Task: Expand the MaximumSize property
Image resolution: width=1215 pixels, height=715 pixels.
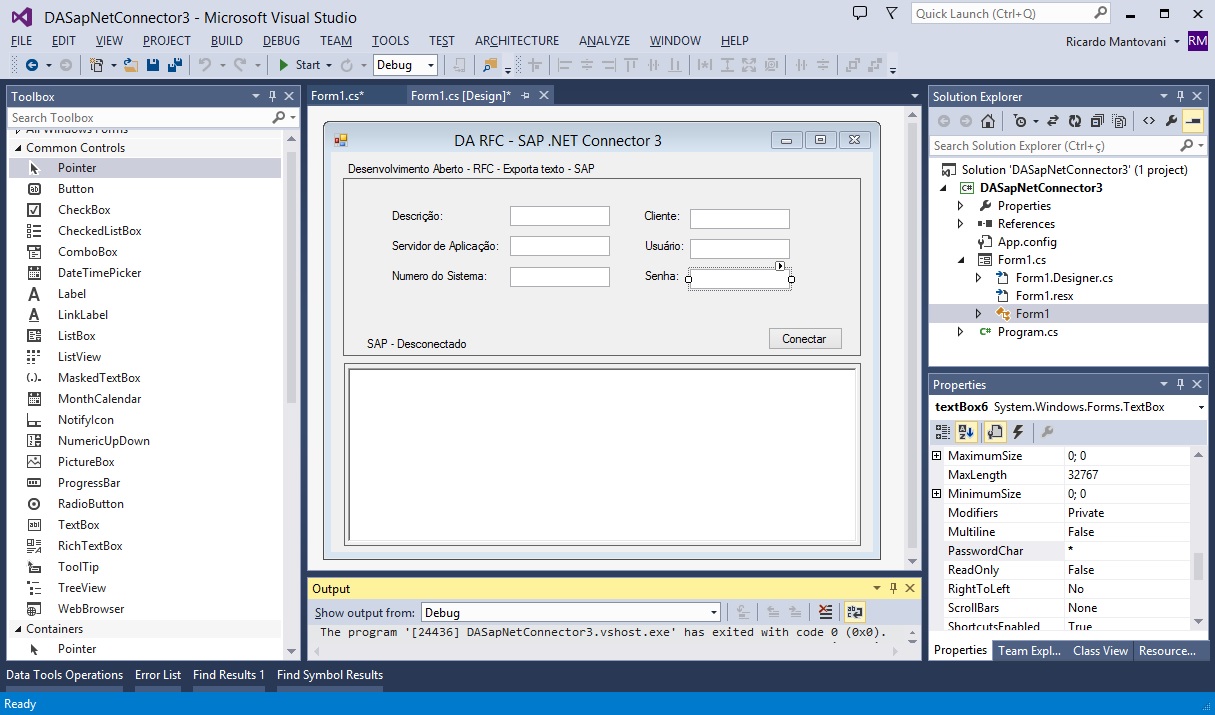Action: tap(937, 456)
